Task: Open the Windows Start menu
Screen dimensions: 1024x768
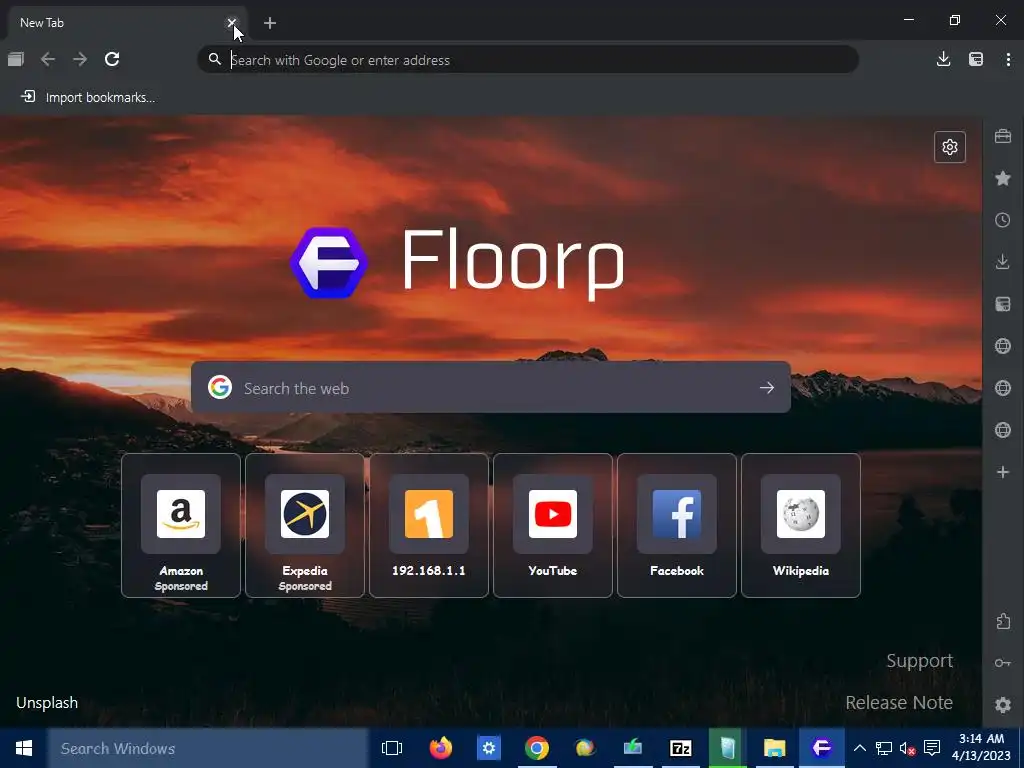Action: coord(24,748)
